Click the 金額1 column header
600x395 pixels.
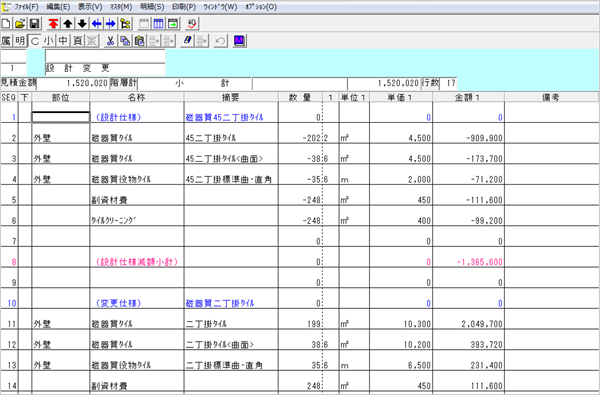tap(468, 97)
